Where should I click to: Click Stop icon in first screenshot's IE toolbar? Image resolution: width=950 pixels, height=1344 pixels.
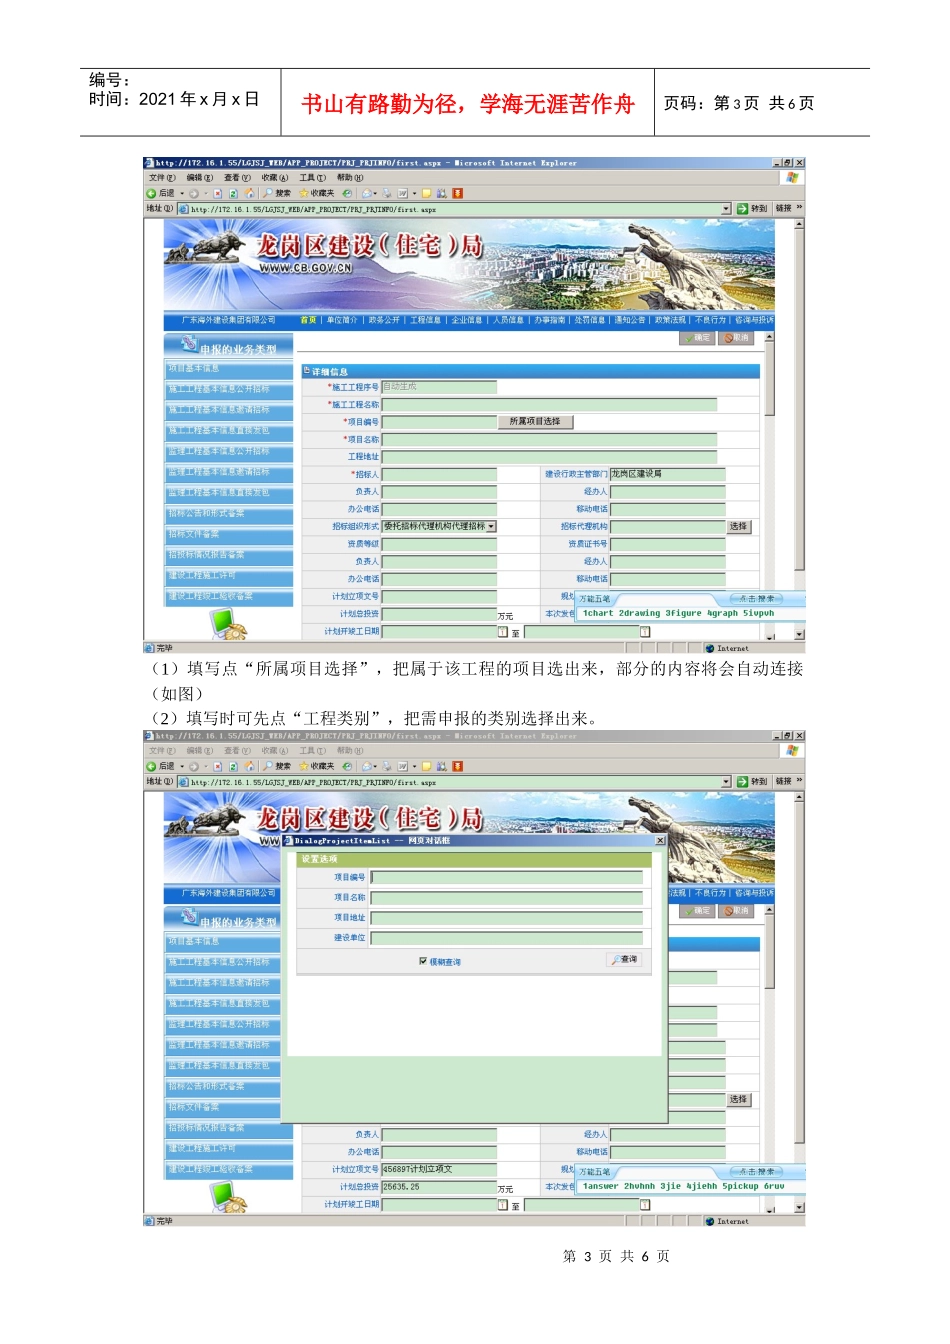tap(217, 193)
